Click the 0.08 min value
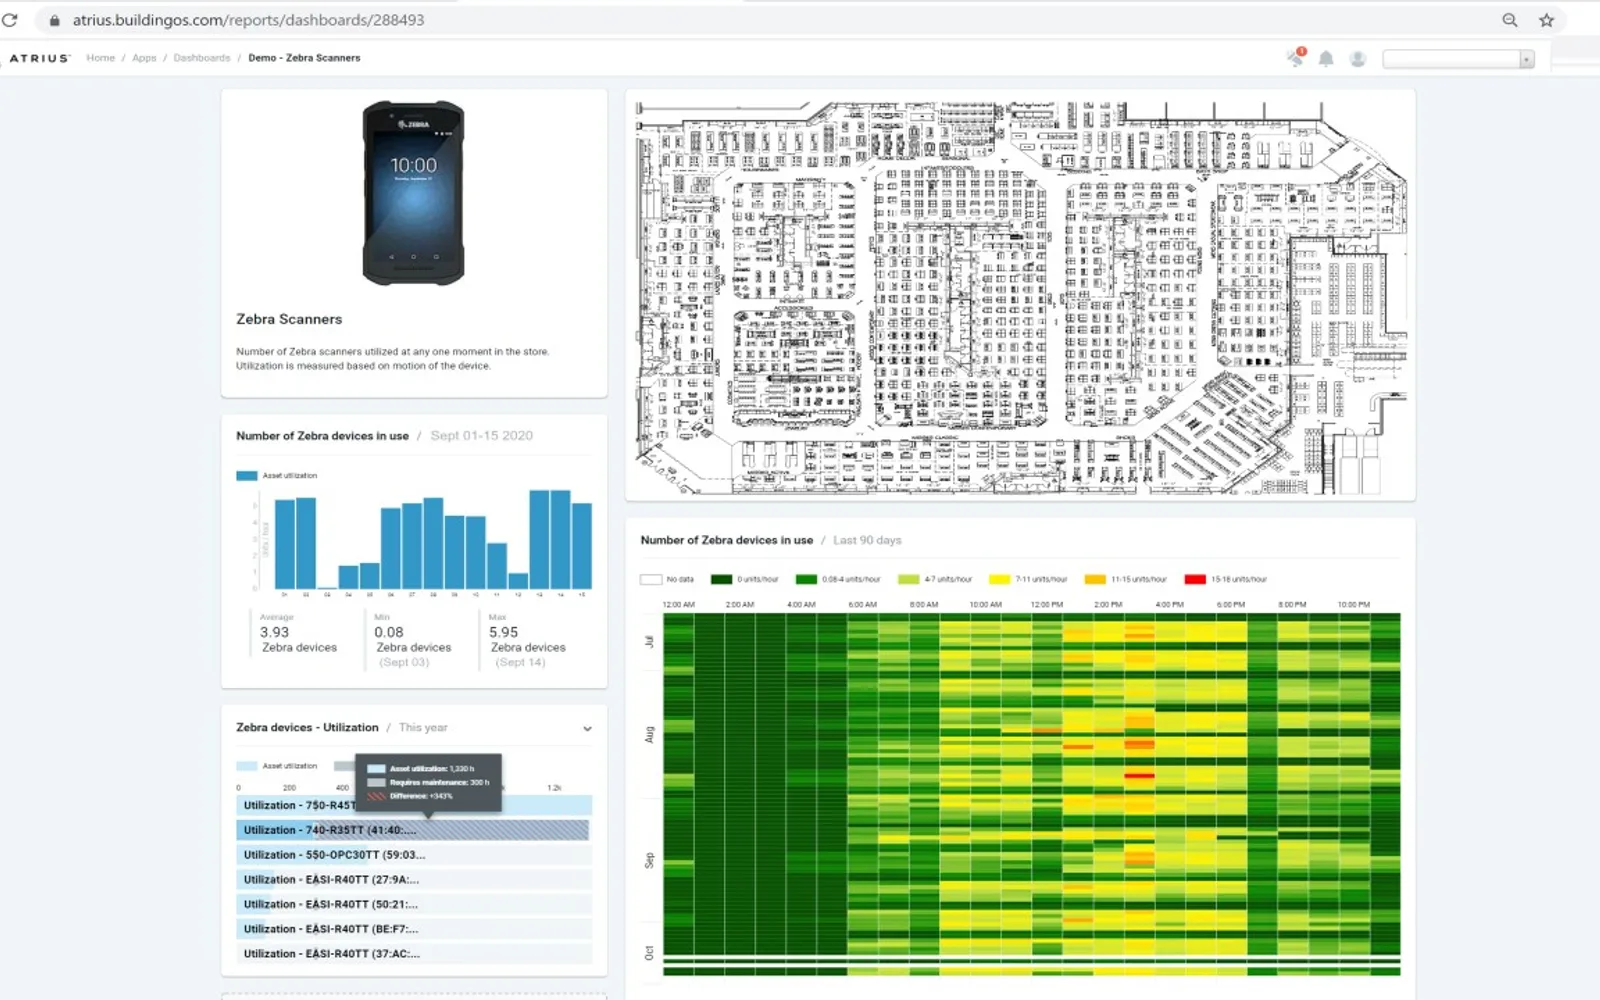 (389, 632)
